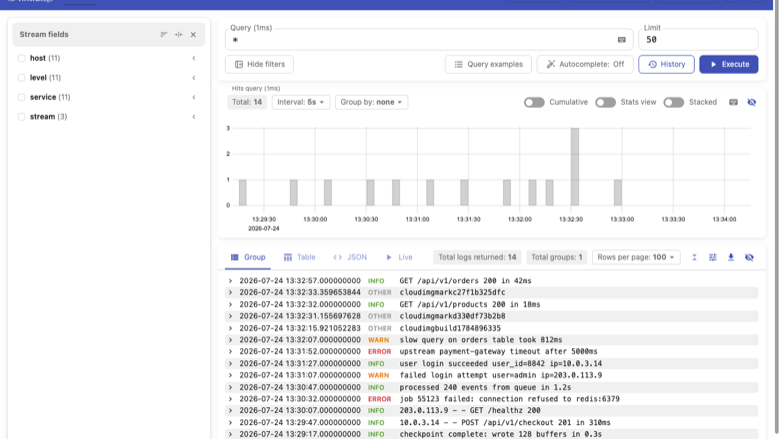Select the 203.0.113.9 GET /healthz log
This screenshot has width=780, height=439.
pos(470,411)
